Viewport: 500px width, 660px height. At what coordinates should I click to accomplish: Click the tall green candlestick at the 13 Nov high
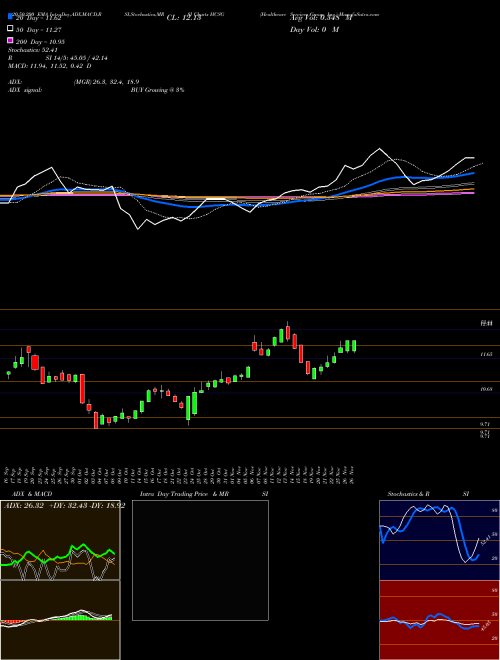click(281, 336)
